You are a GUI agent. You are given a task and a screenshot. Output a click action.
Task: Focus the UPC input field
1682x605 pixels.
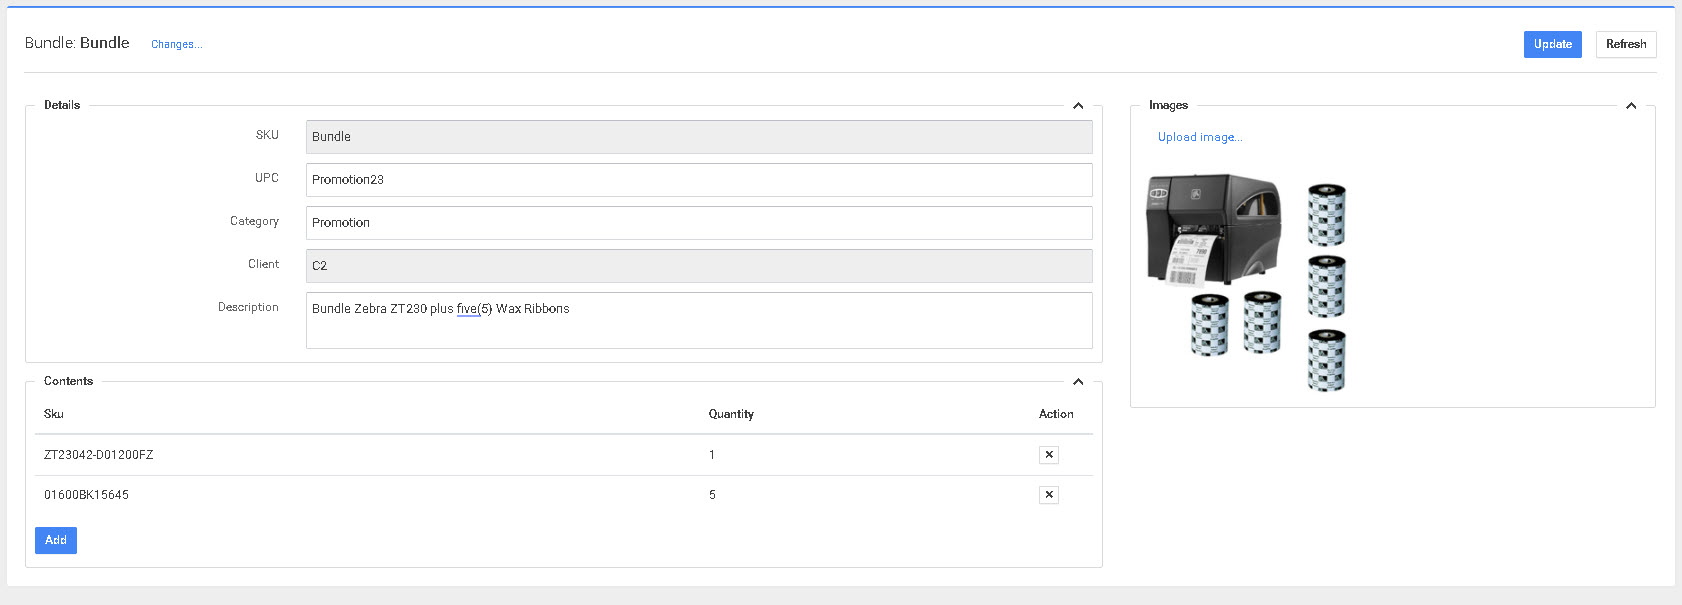[x=698, y=180]
